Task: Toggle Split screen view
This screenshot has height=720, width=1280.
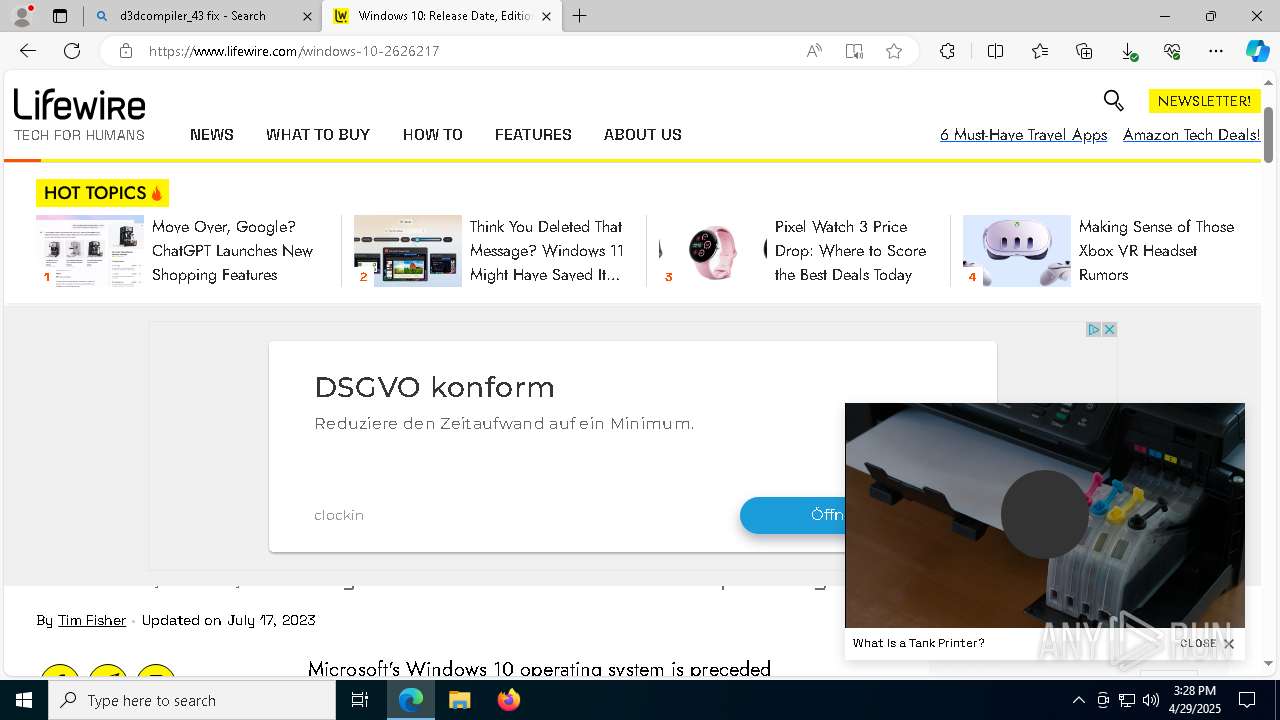Action: pos(995,51)
